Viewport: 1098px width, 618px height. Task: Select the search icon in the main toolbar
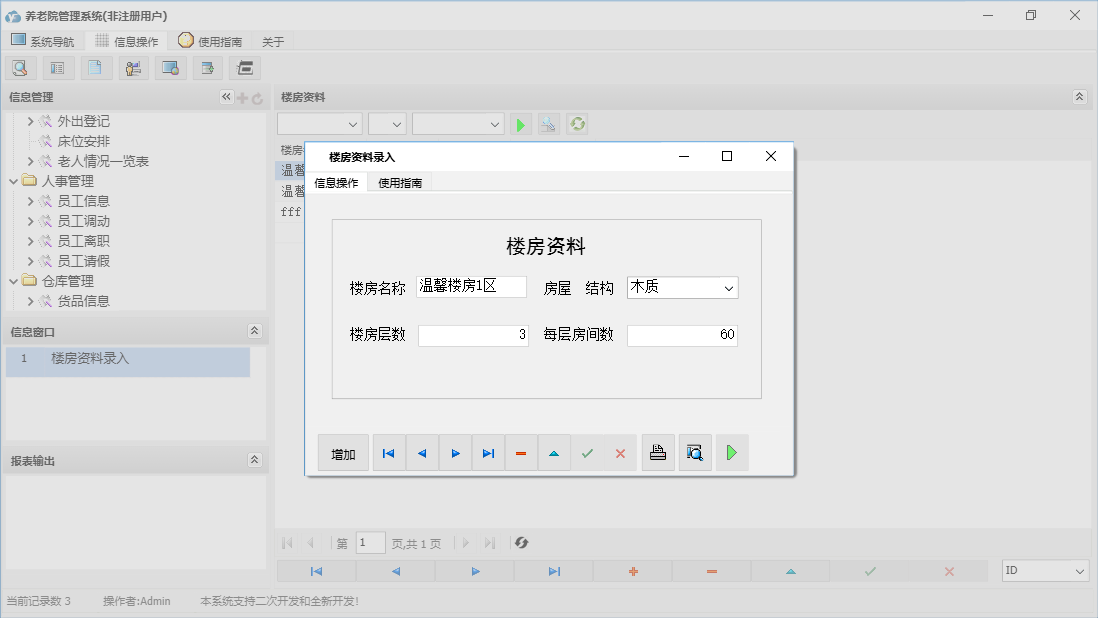20,67
